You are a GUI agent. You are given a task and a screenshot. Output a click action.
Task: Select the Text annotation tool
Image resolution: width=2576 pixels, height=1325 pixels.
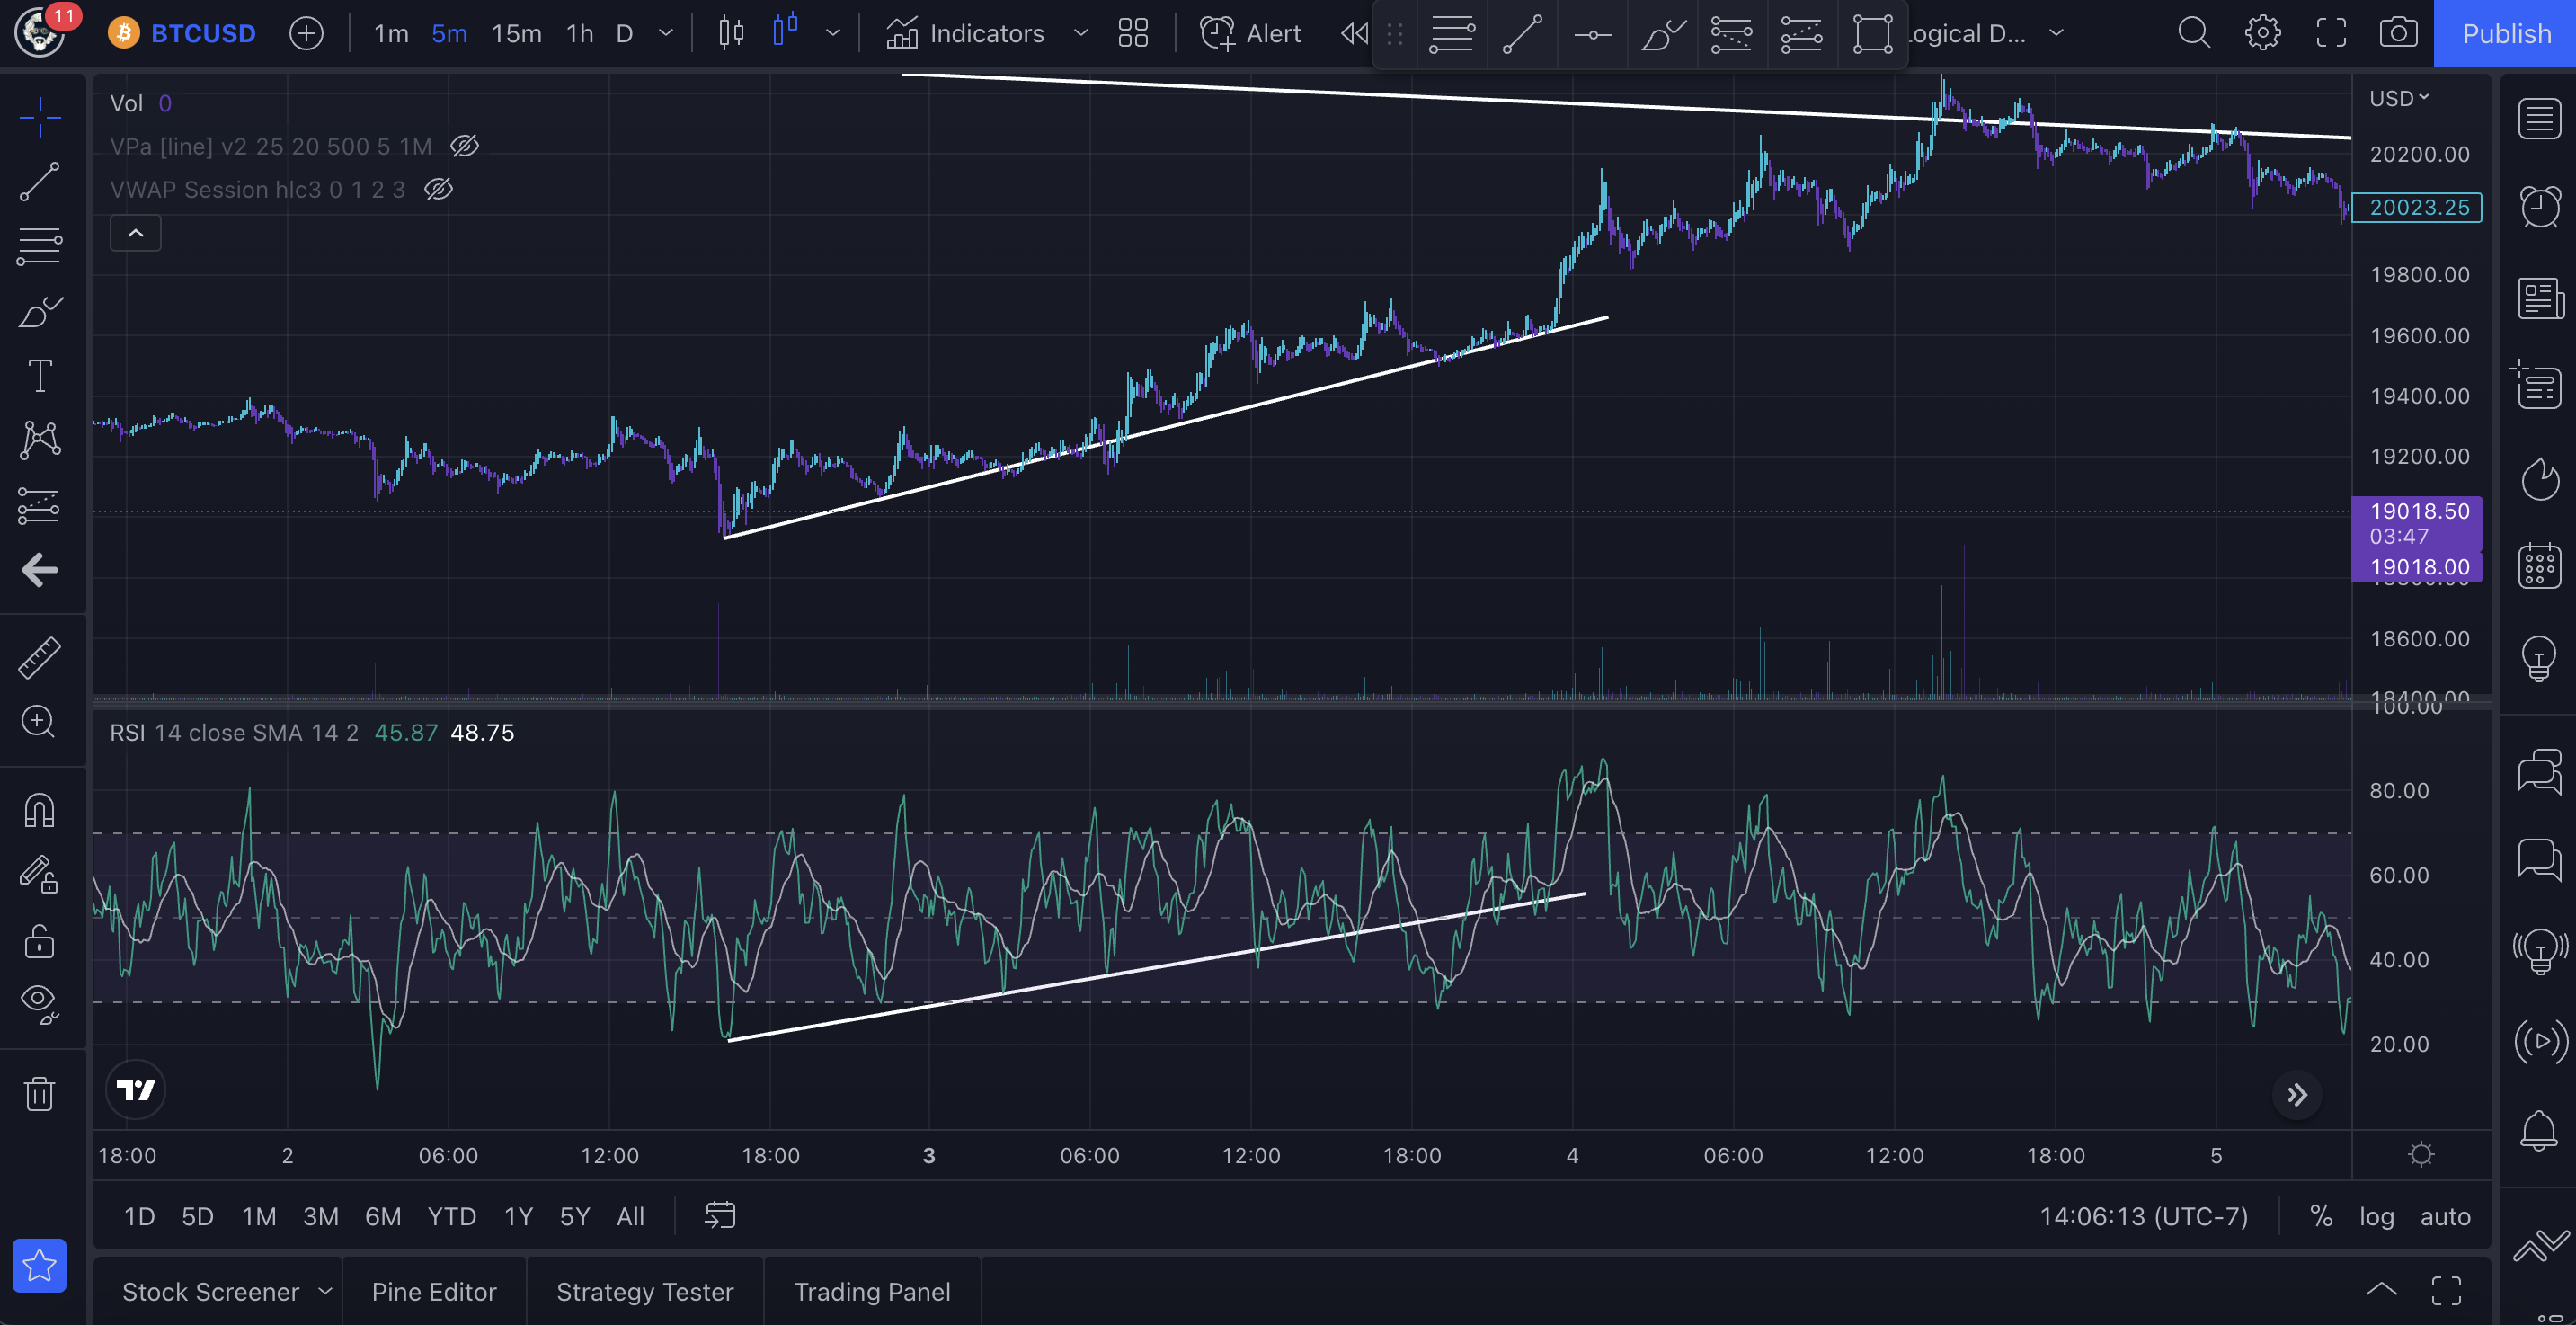[x=40, y=376]
